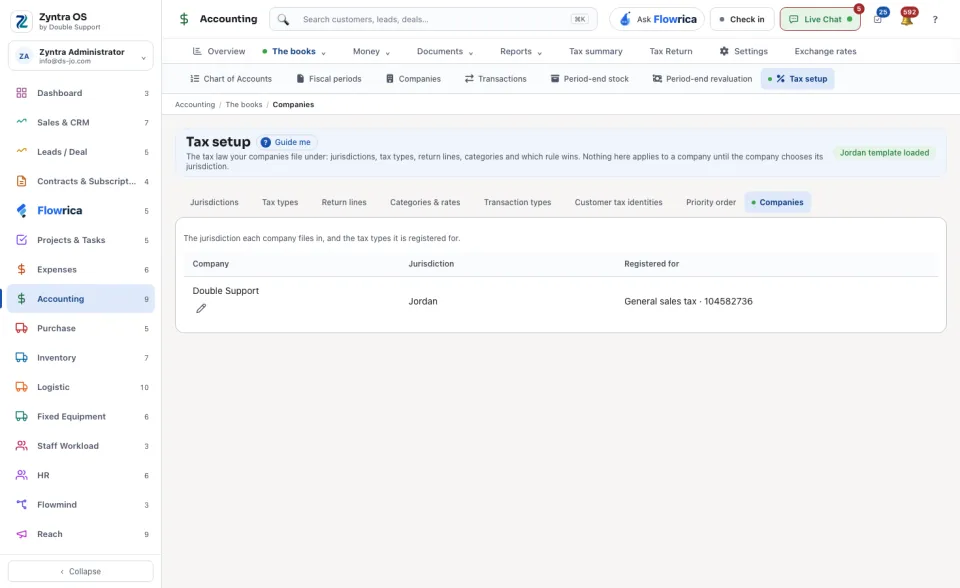This screenshot has height=588, width=960.
Task: Click the help question mark icon
Action: [935, 20]
